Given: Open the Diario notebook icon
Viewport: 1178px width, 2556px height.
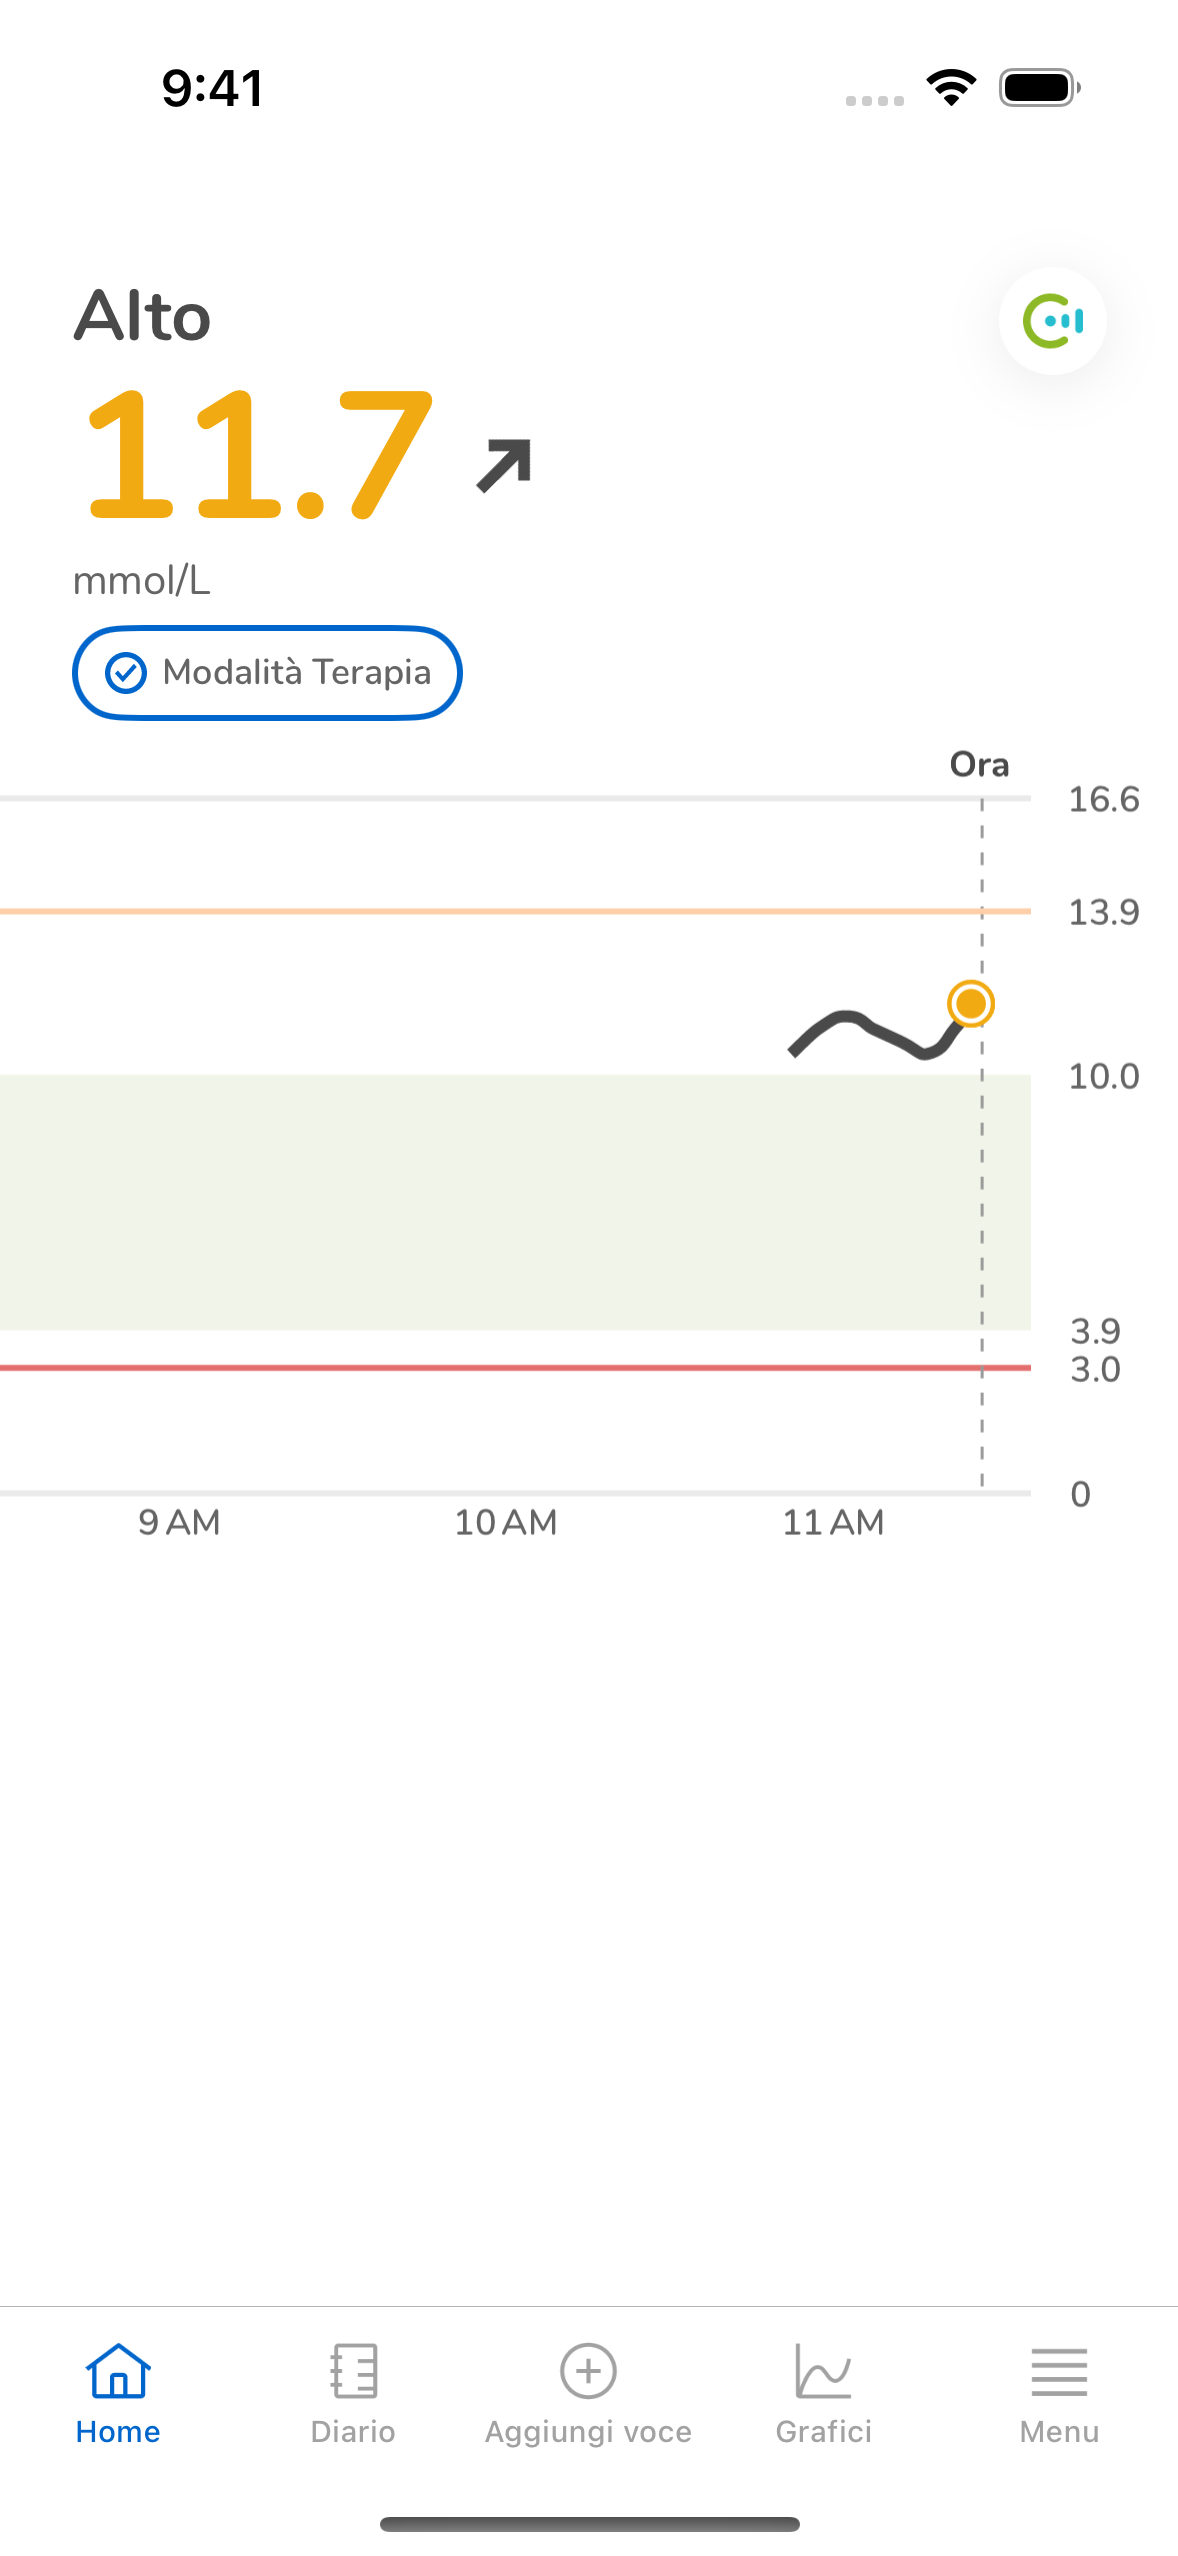Looking at the screenshot, I should tap(354, 2370).
